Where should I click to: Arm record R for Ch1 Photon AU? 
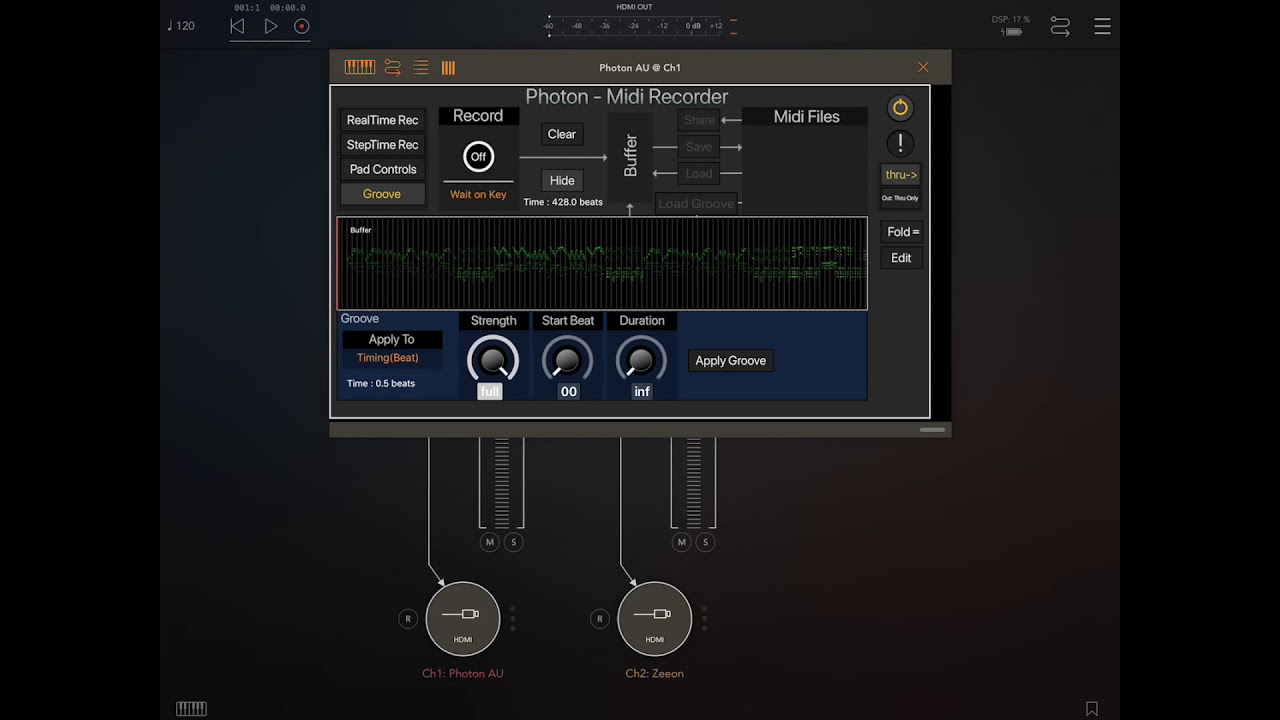point(407,619)
